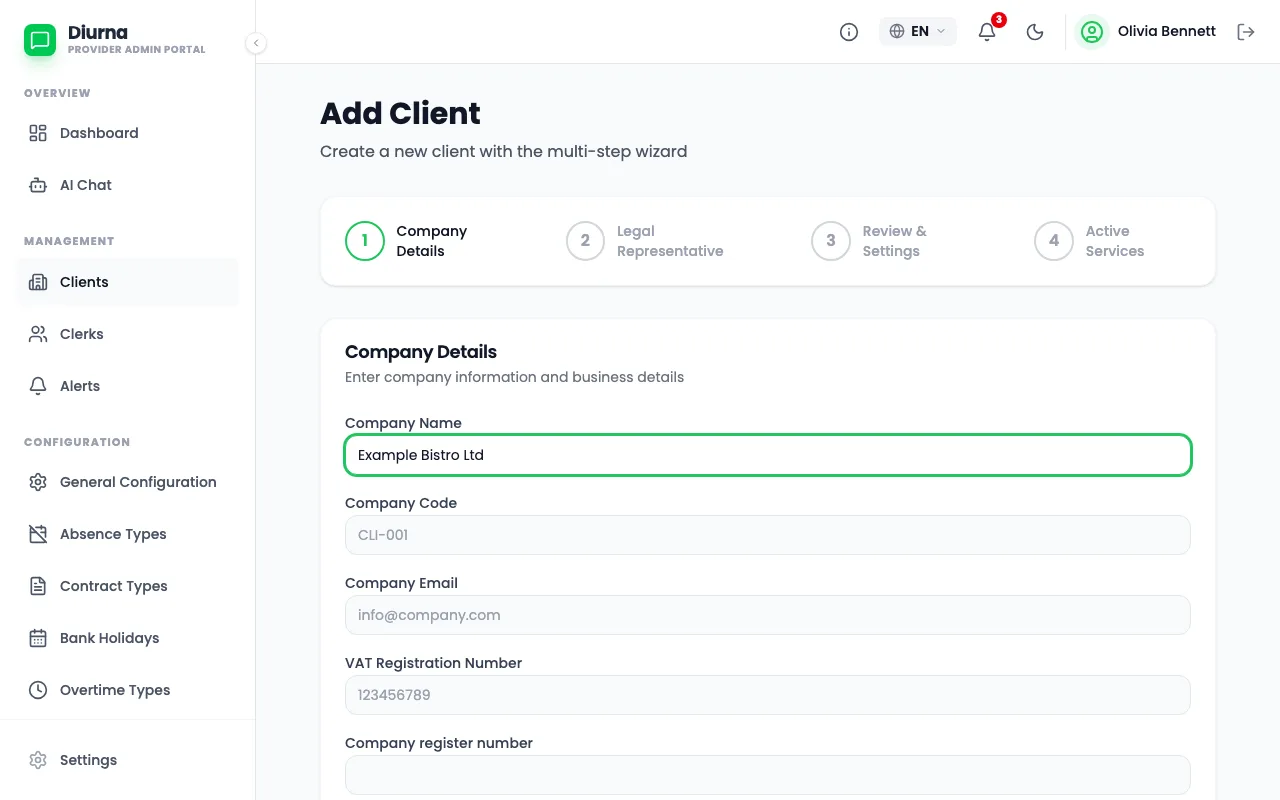This screenshot has width=1280, height=800.
Task: Click 'Create a new client' subtitle text
Action: pos(504,152)
